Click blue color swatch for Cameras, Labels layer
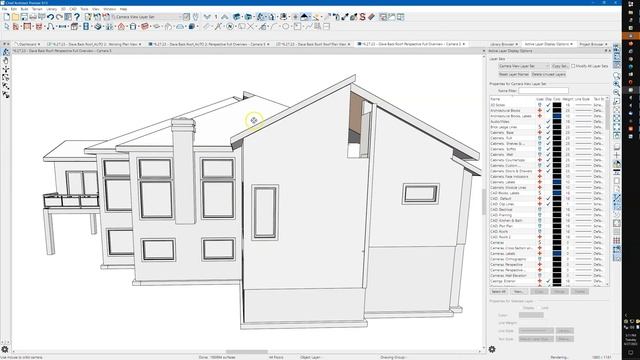 [x=557, y=253]
